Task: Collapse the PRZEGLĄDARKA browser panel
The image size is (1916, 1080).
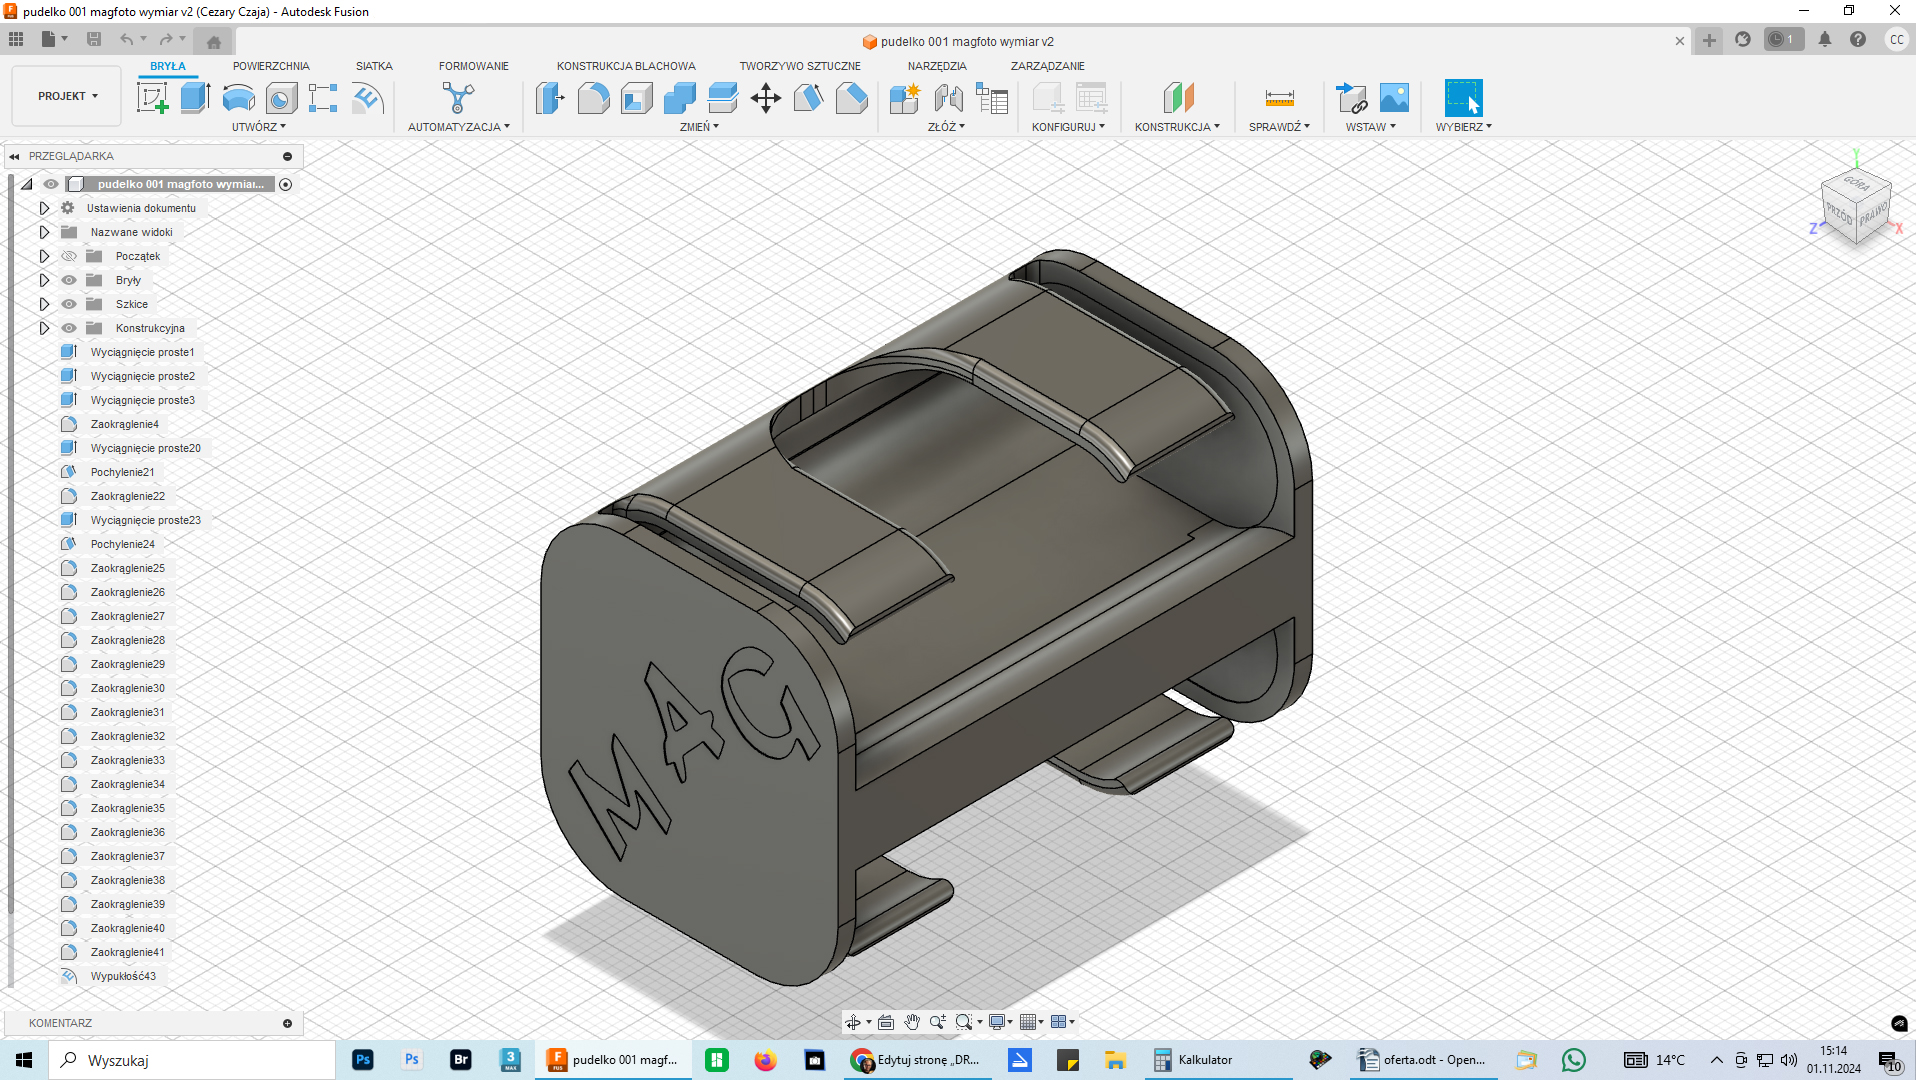Action: click(14, 156)
